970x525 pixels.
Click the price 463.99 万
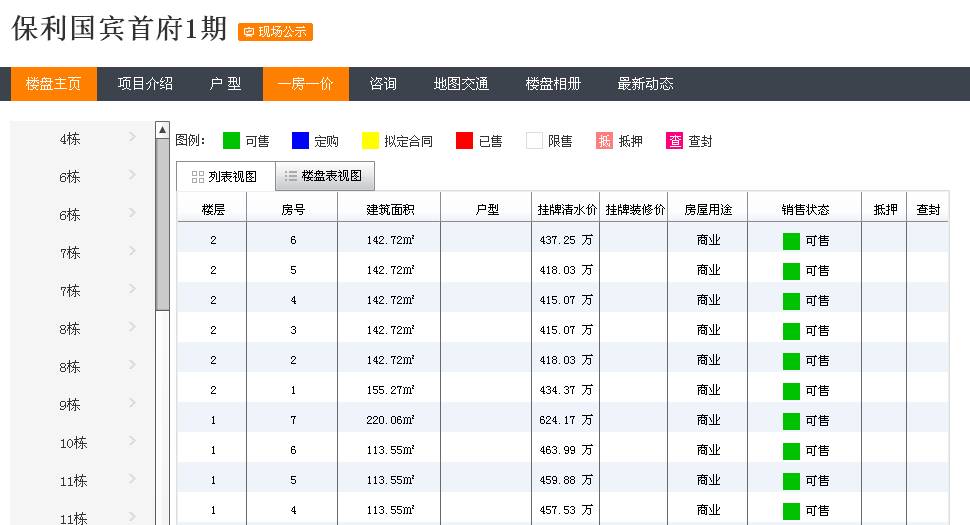[566, 450]
